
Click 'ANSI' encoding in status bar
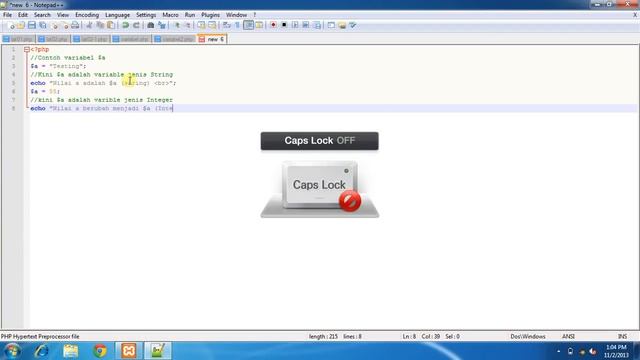point(568,336)
